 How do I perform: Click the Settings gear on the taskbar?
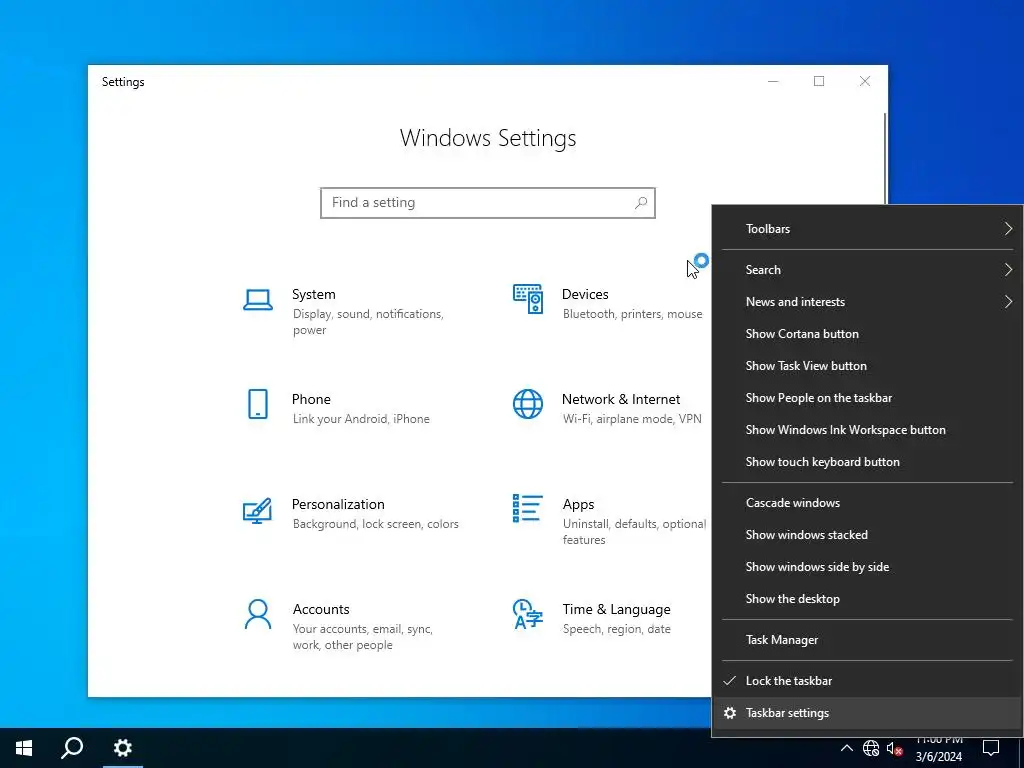coord(122,748)
